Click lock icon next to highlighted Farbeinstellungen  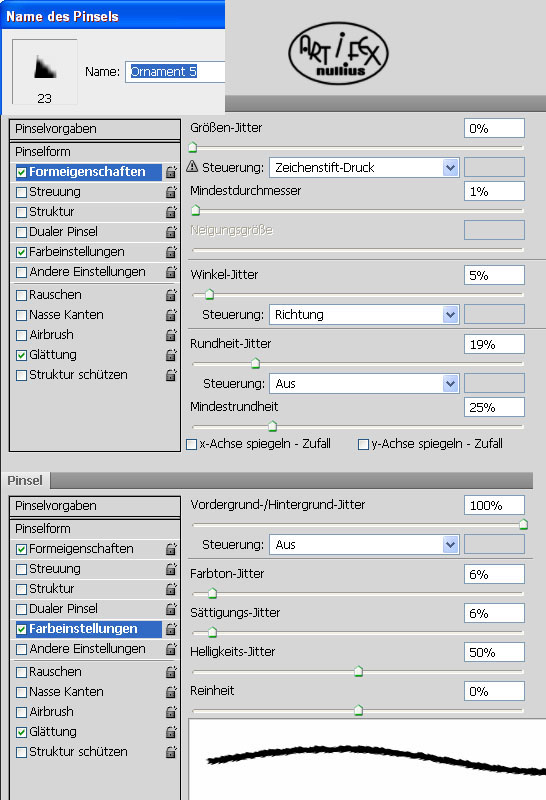click(171, 629)
